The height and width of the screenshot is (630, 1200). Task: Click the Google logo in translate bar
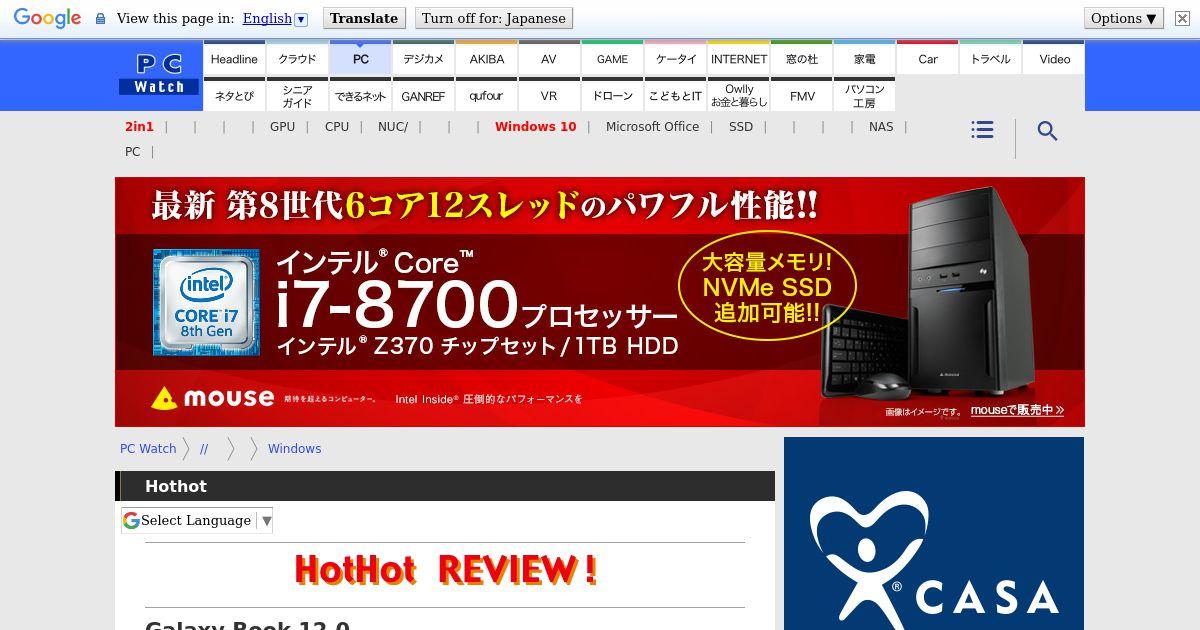click(47, 19)
